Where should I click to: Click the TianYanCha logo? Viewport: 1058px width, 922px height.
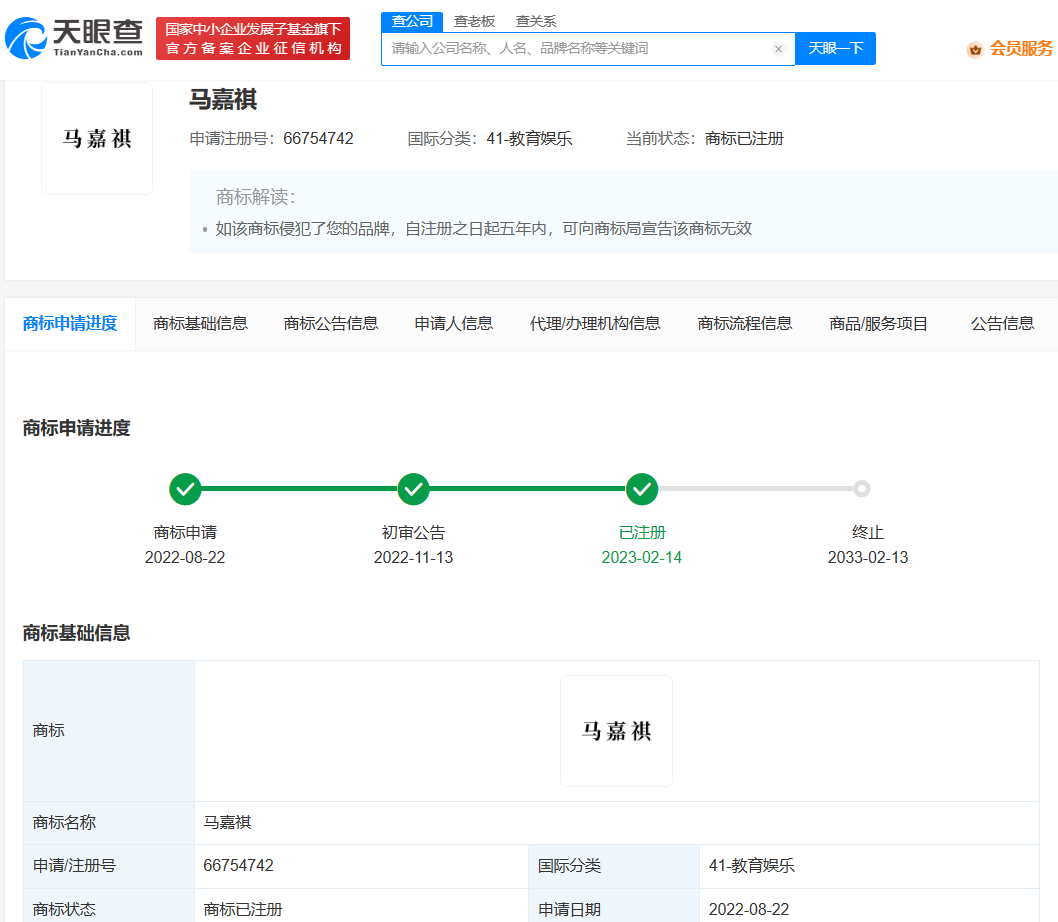(x=74, y=38)
